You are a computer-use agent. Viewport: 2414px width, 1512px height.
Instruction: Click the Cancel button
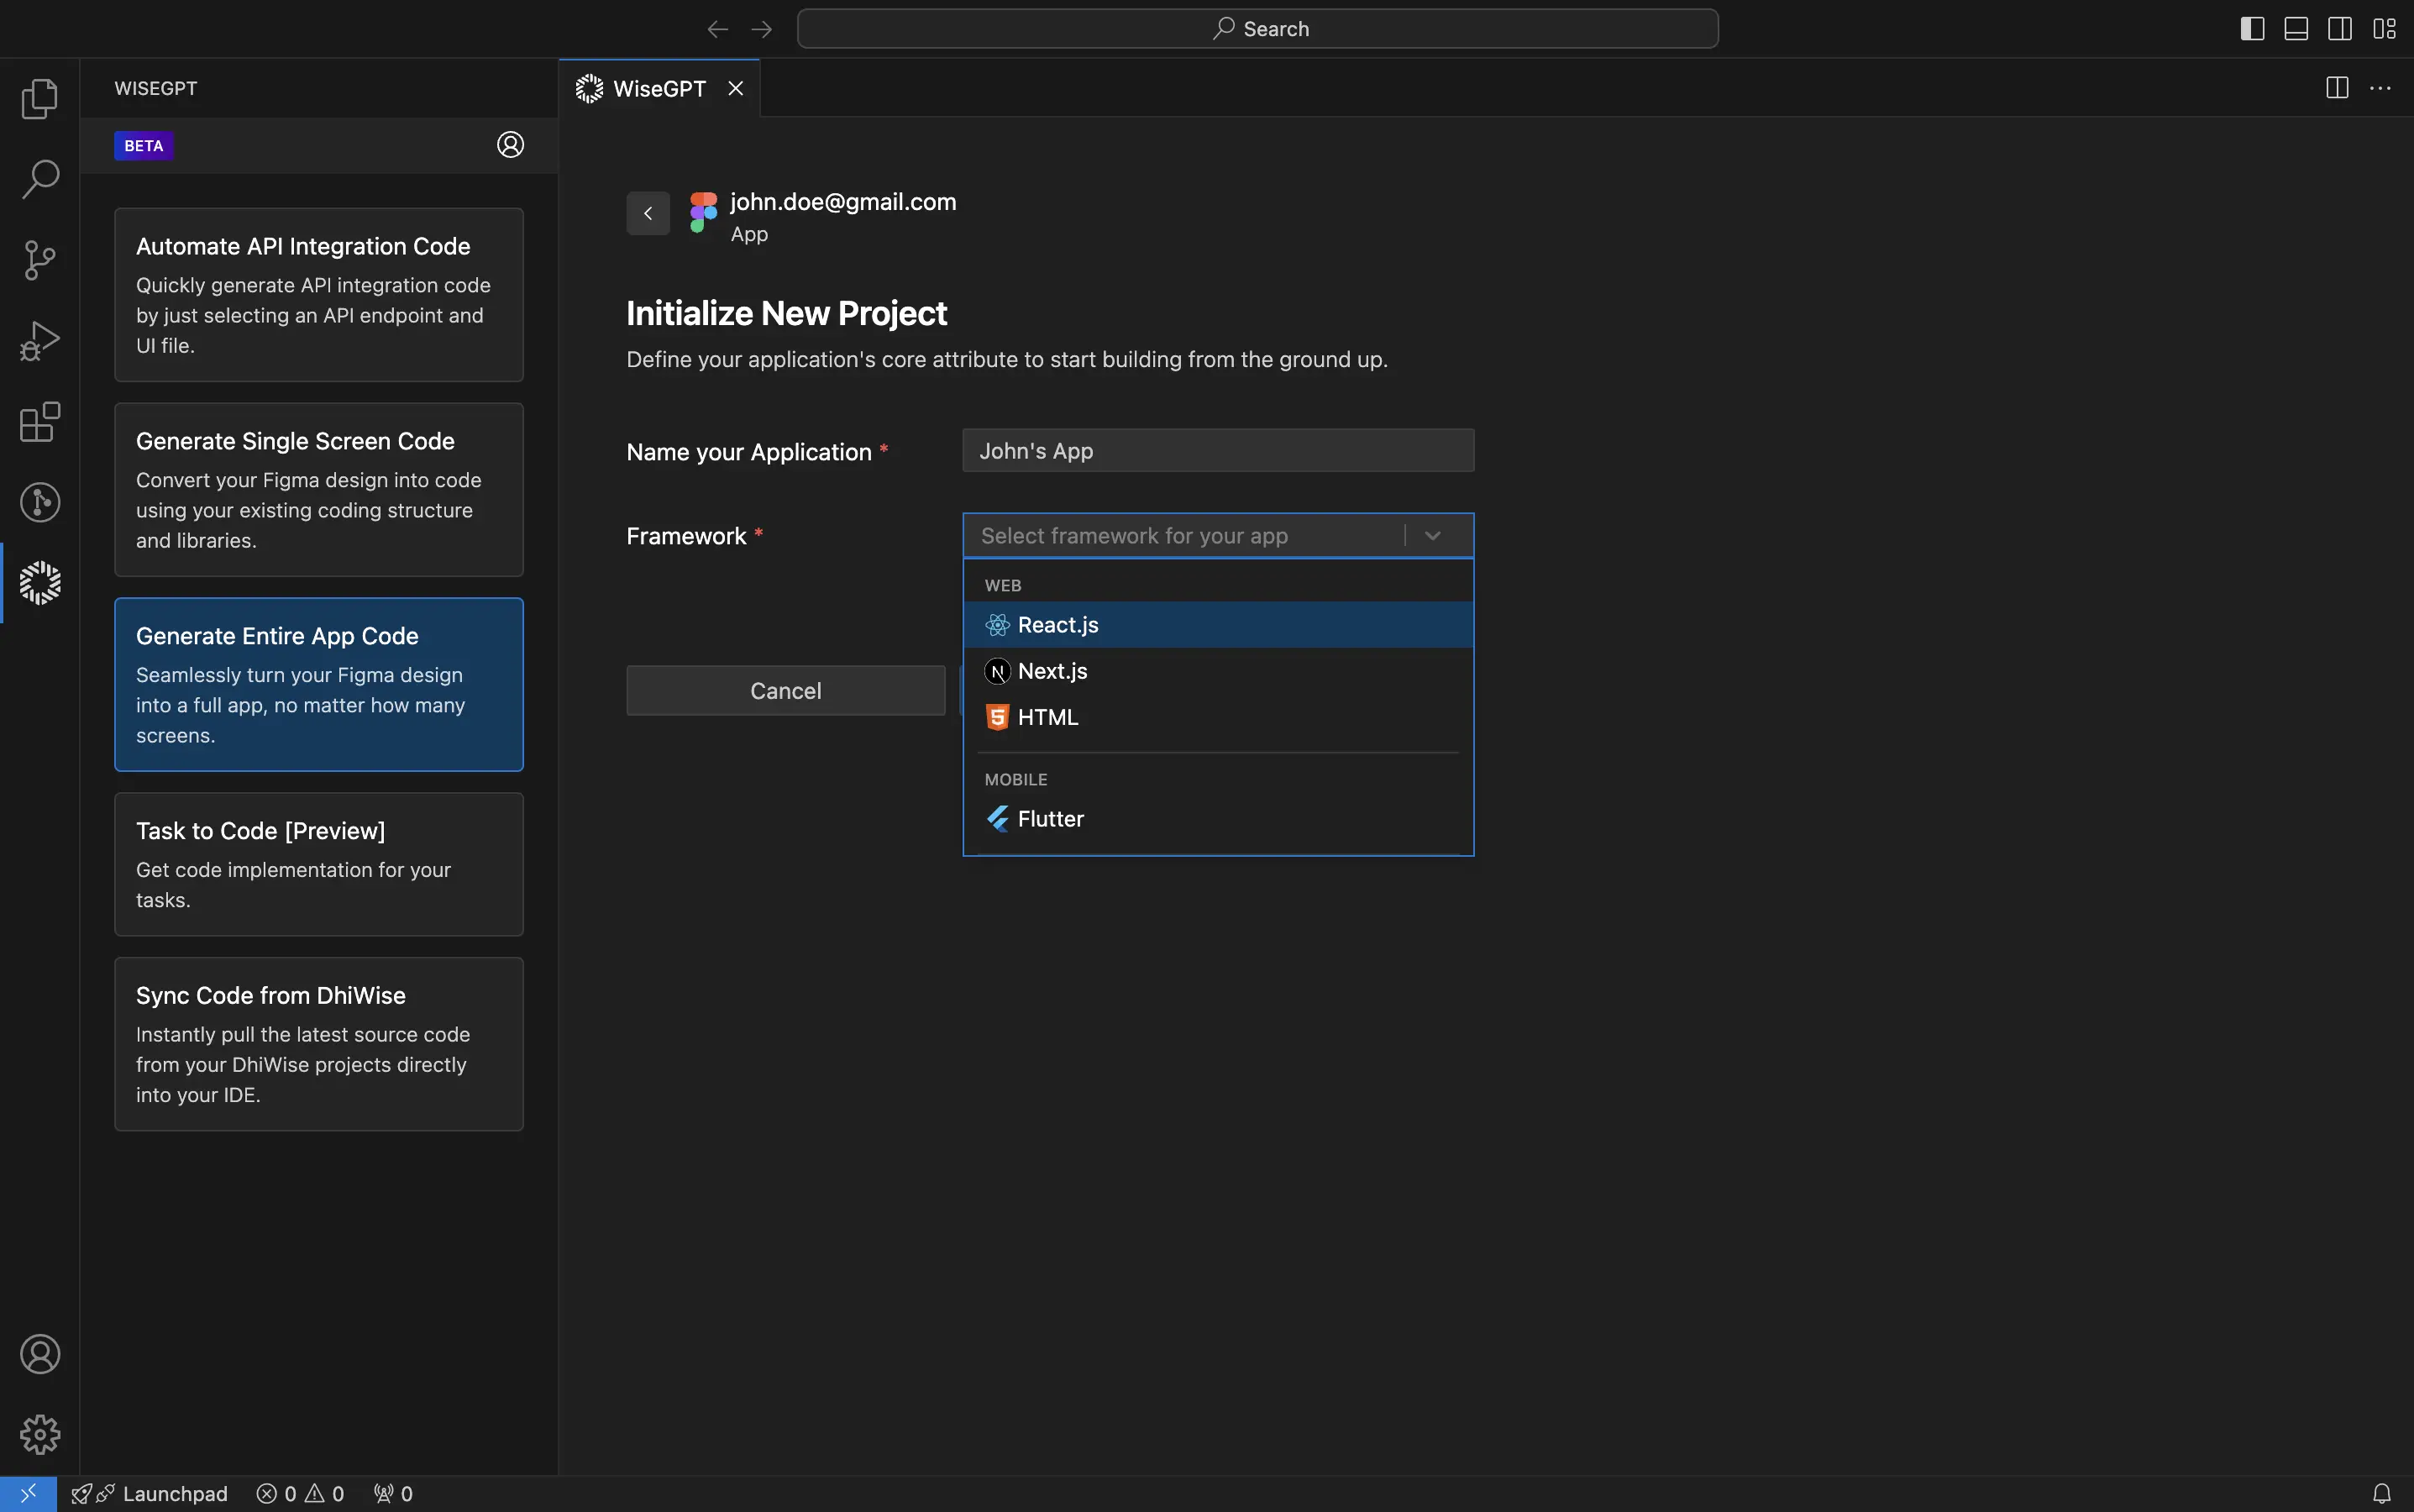[786, 691]
